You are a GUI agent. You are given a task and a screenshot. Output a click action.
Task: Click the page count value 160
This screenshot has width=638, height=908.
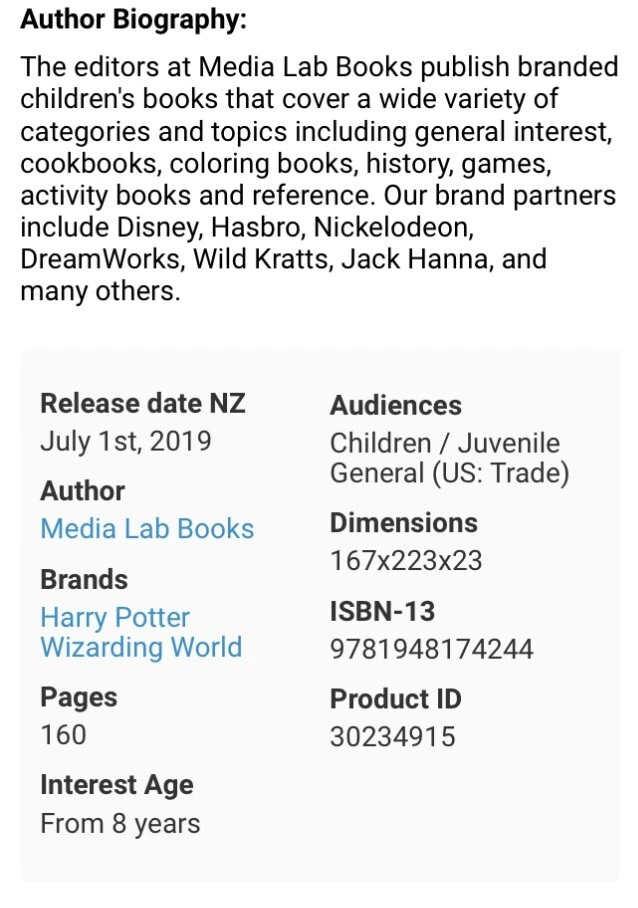(63, 735)
